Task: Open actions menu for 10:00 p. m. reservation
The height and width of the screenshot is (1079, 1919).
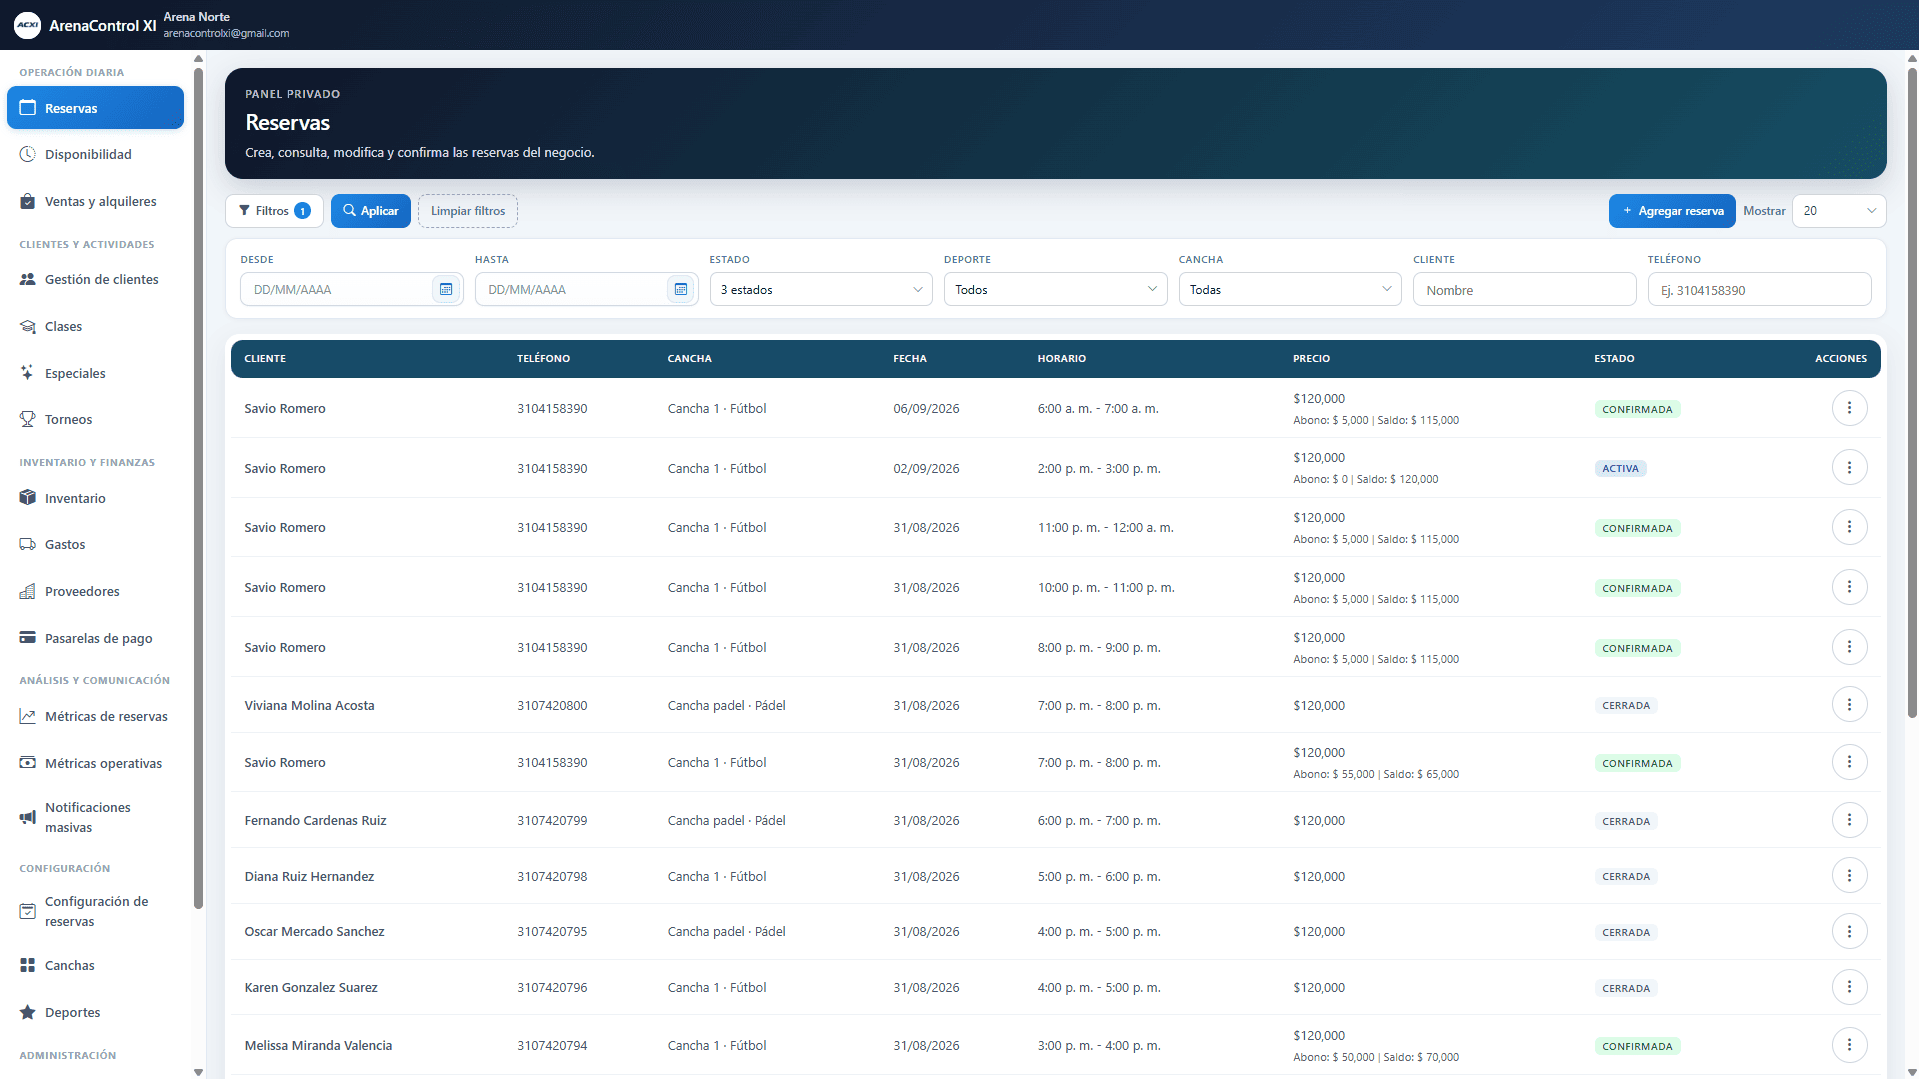Action: tap(1849, 587)
